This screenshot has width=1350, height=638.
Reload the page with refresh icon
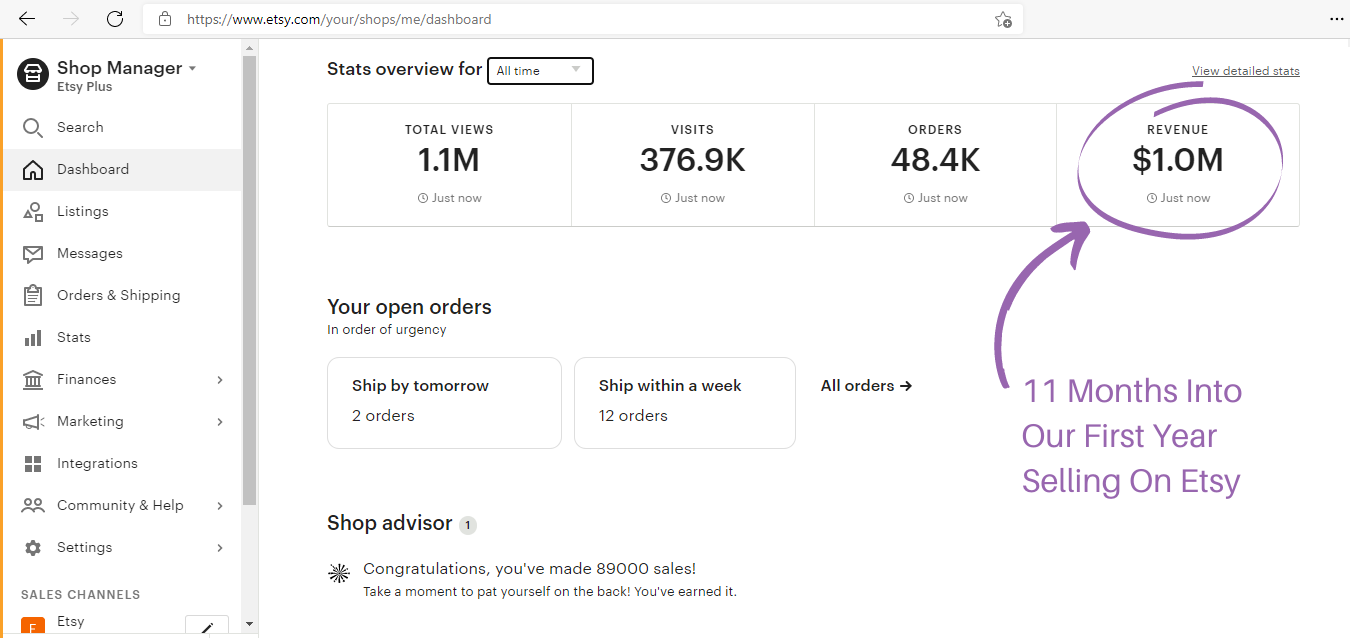click(x=115, y=19)
